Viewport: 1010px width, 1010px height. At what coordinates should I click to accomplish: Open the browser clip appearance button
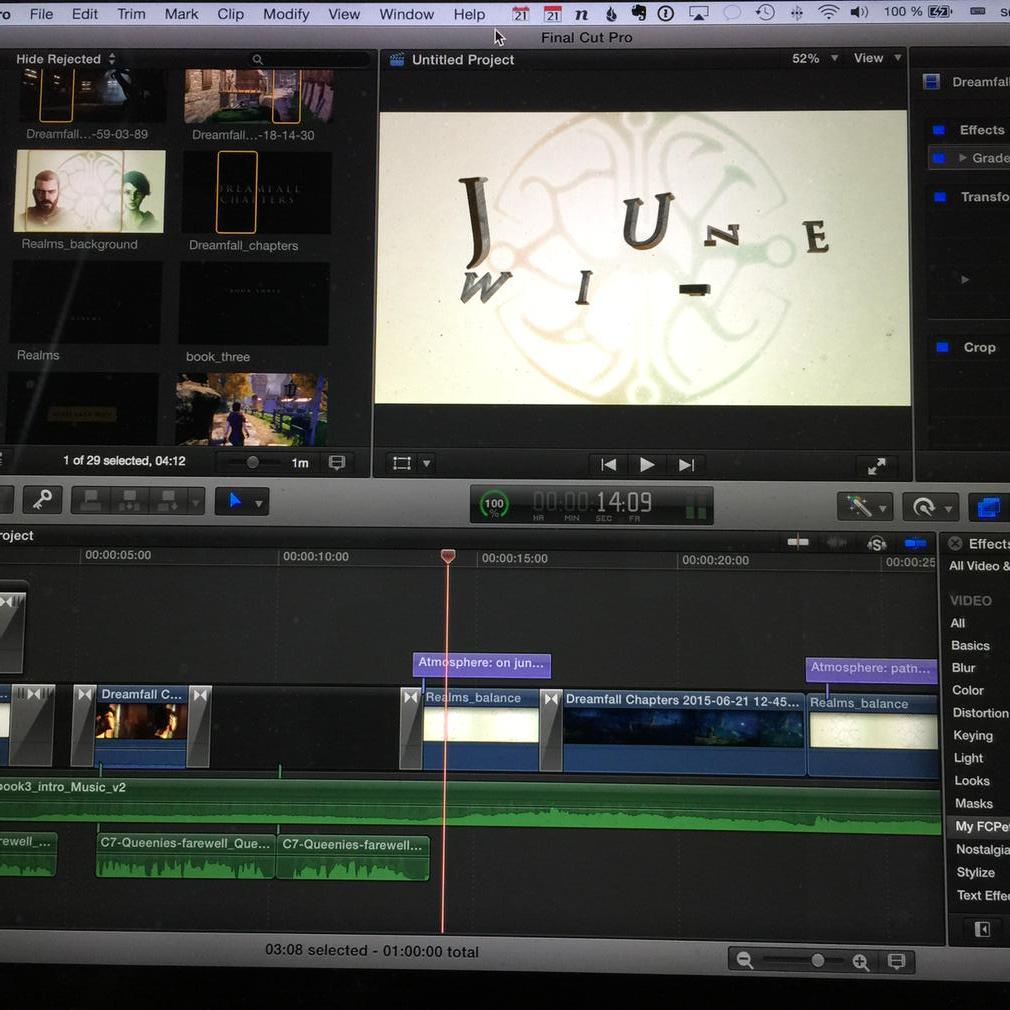pos(336,462)
